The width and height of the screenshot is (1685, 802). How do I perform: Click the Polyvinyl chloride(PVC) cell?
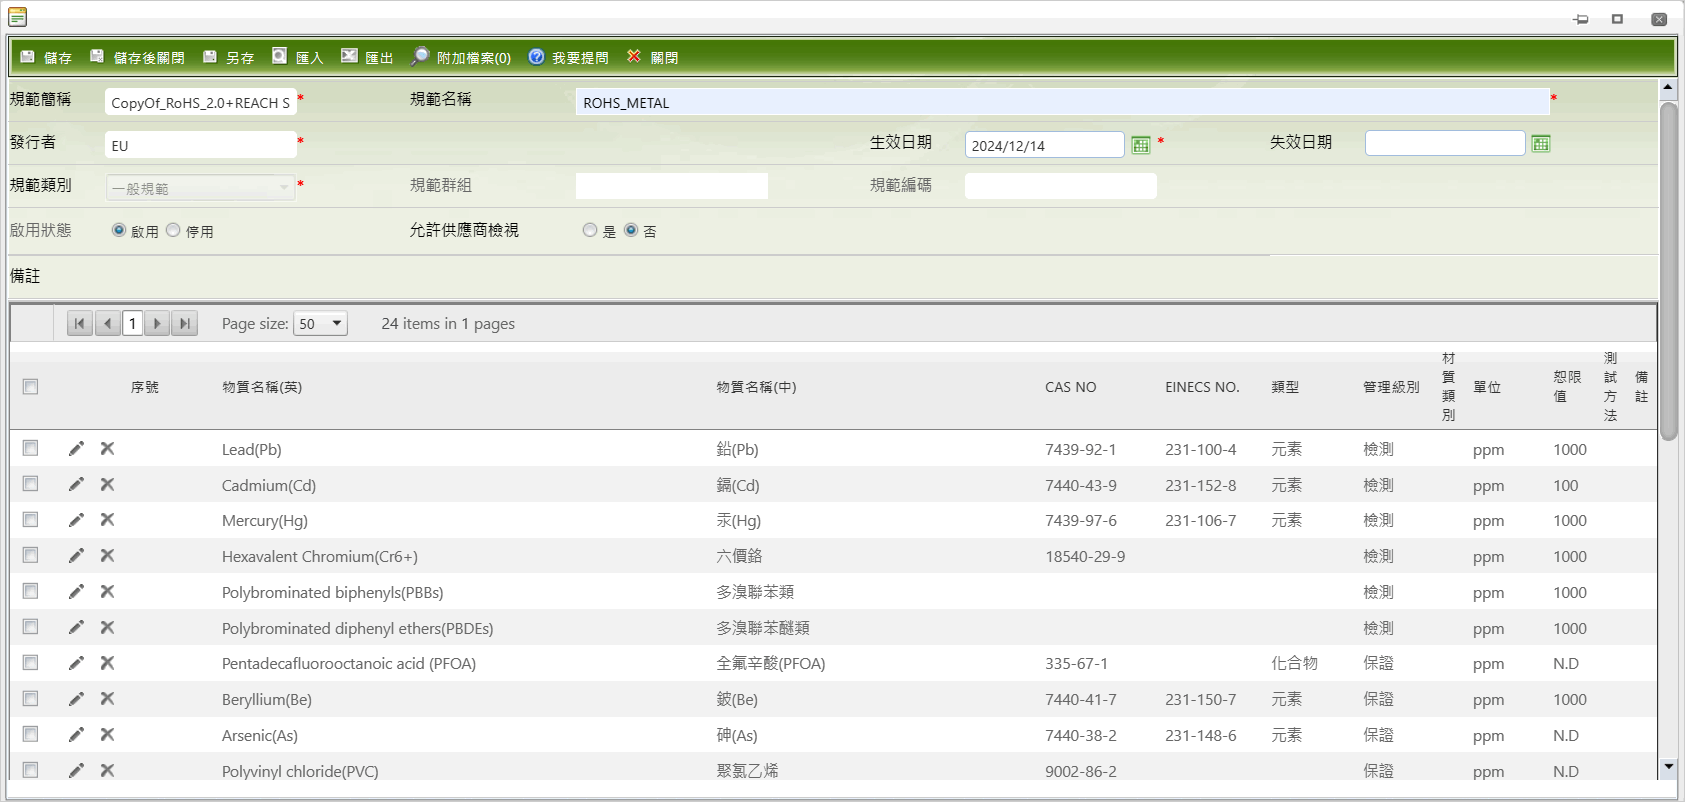point(300,771)
